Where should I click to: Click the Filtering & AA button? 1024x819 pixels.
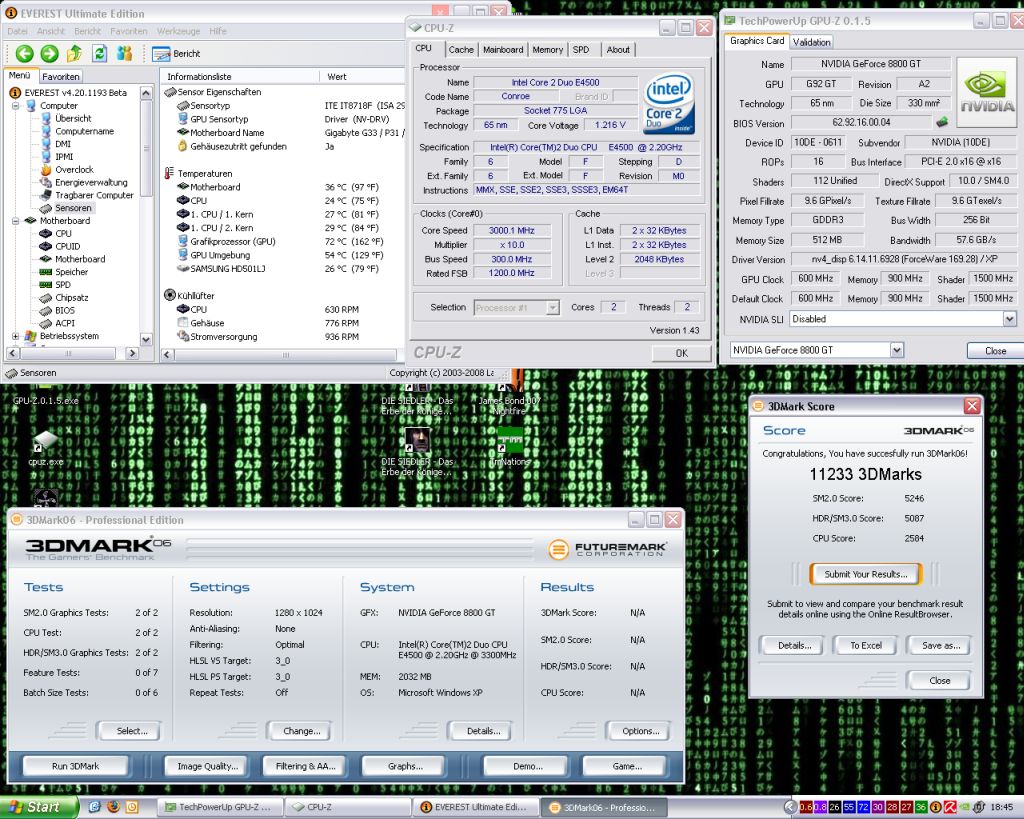pyautogui.click(x=305, y=766)
